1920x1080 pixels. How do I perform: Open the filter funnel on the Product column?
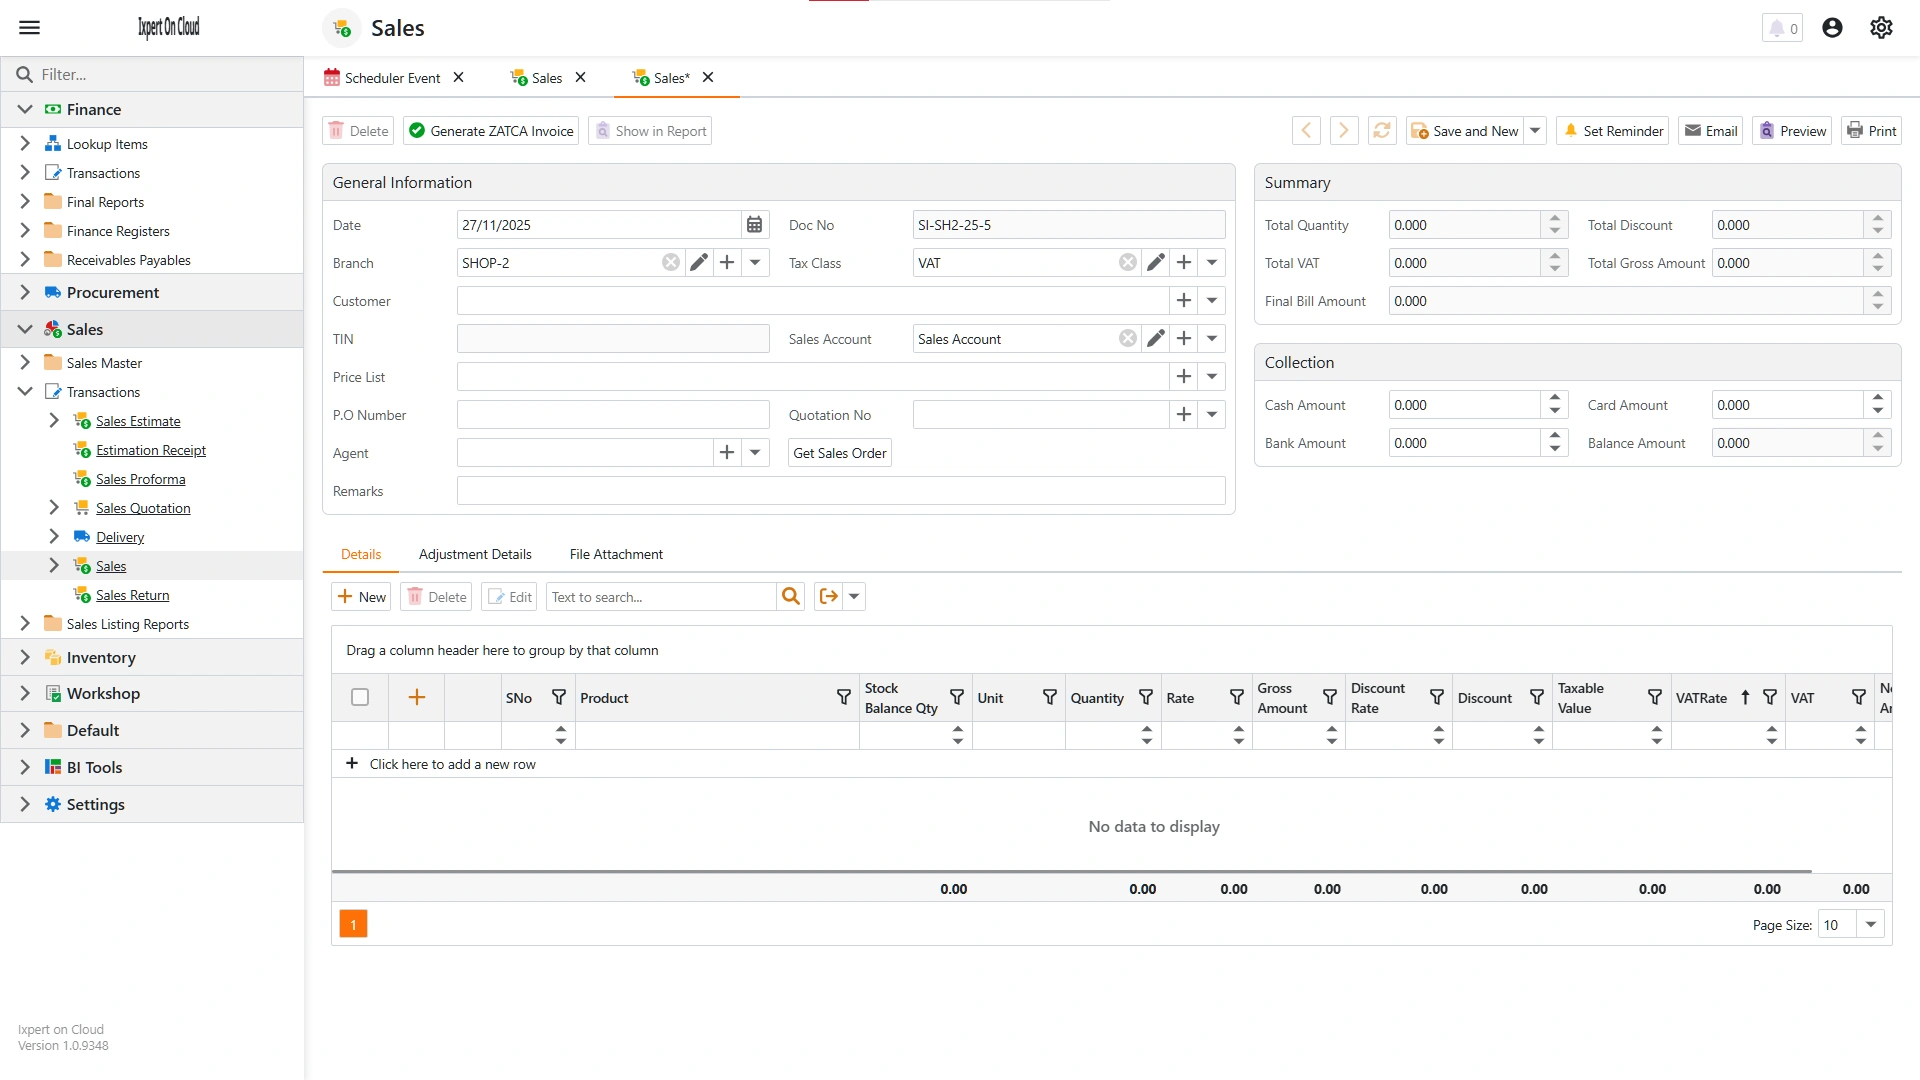pyautogui.click(x=845, y=697)
